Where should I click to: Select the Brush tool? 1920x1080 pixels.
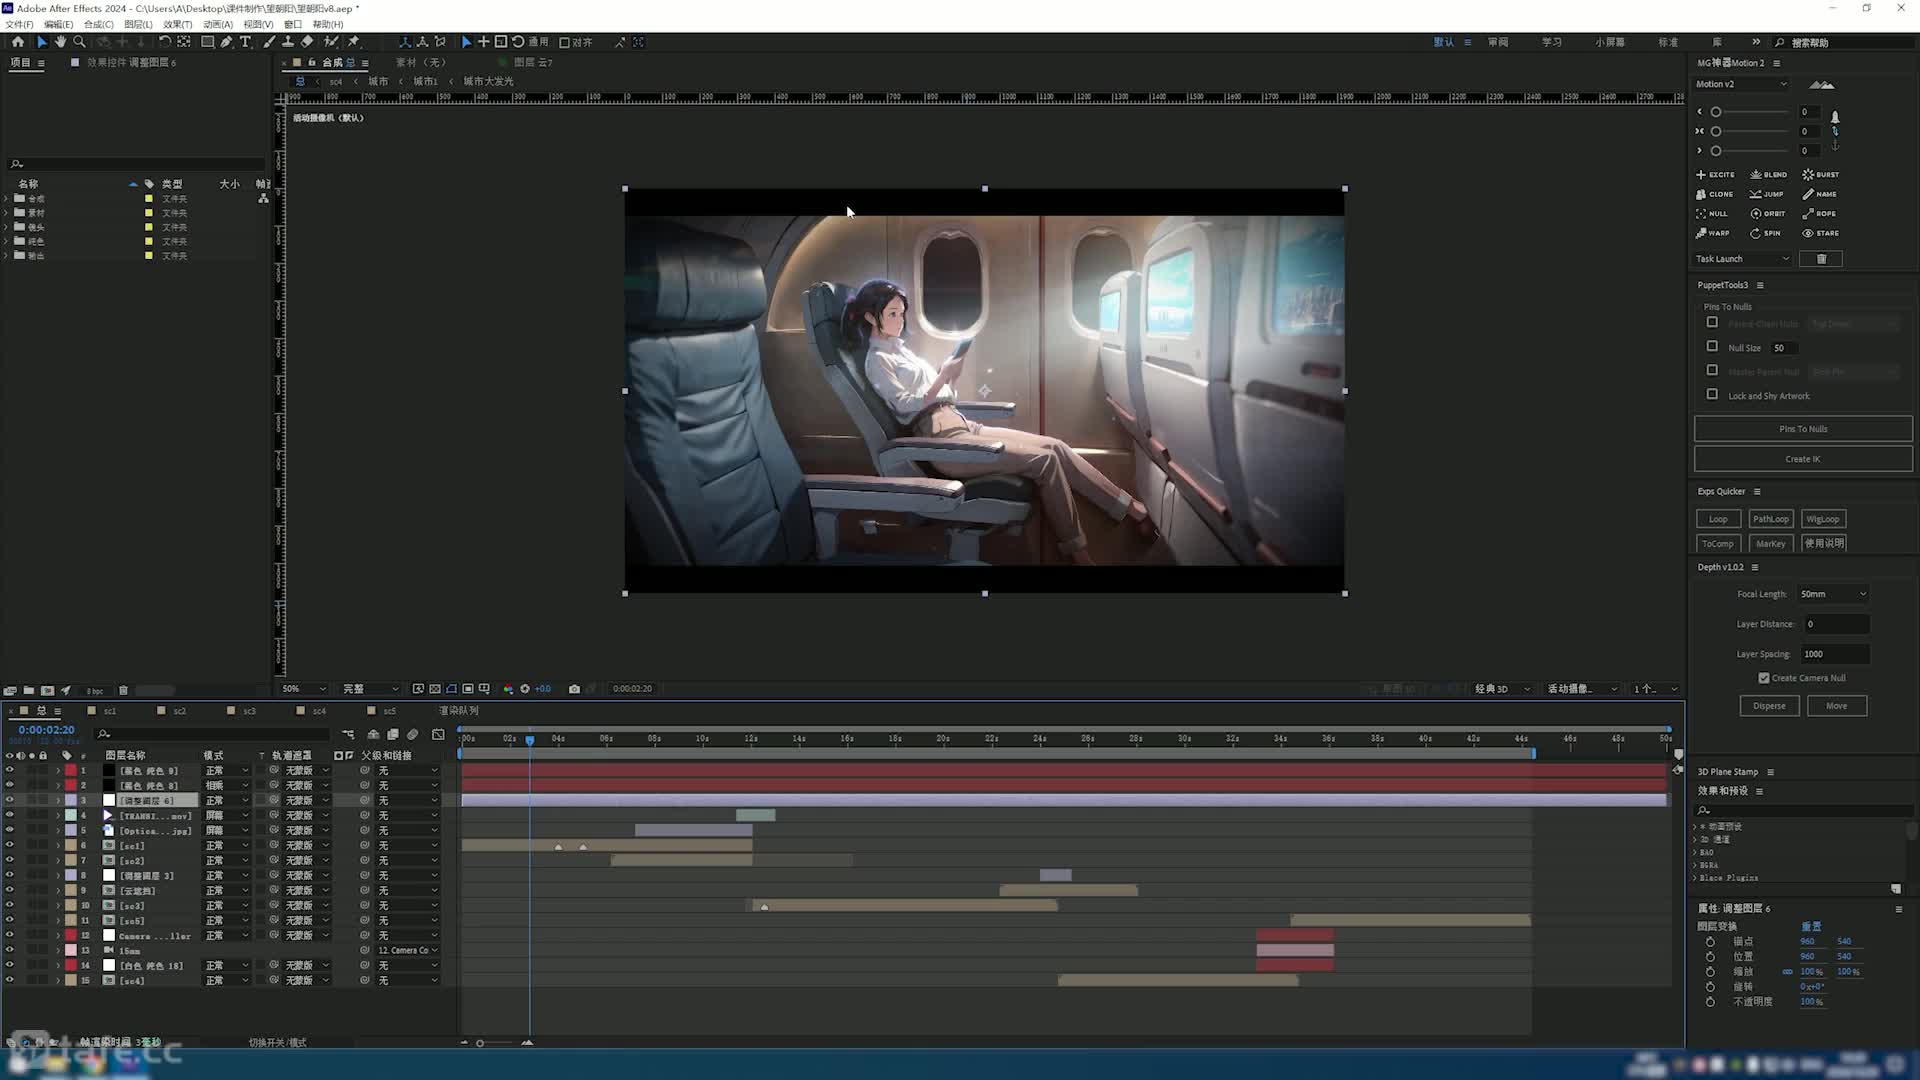[x=269, y=42]
